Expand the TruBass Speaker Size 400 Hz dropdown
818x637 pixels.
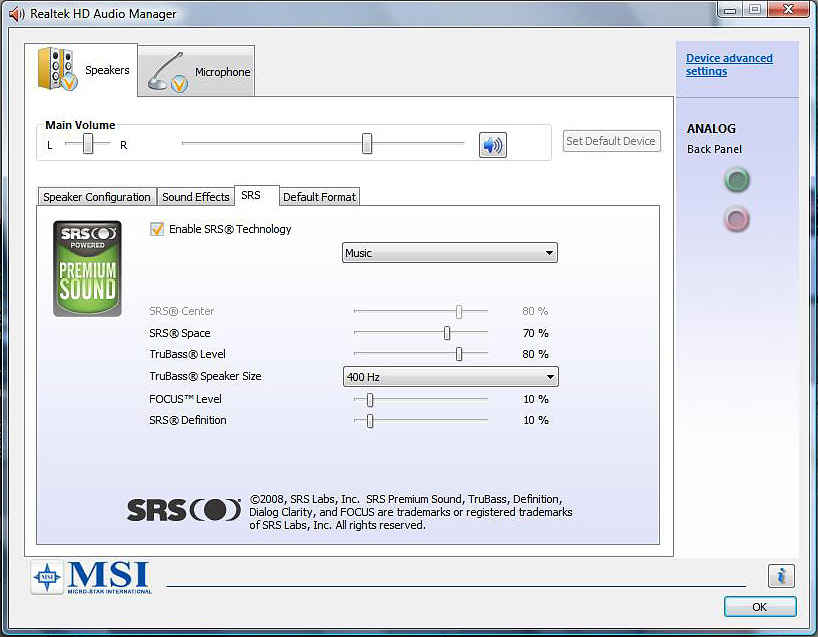tap(451, 377)
